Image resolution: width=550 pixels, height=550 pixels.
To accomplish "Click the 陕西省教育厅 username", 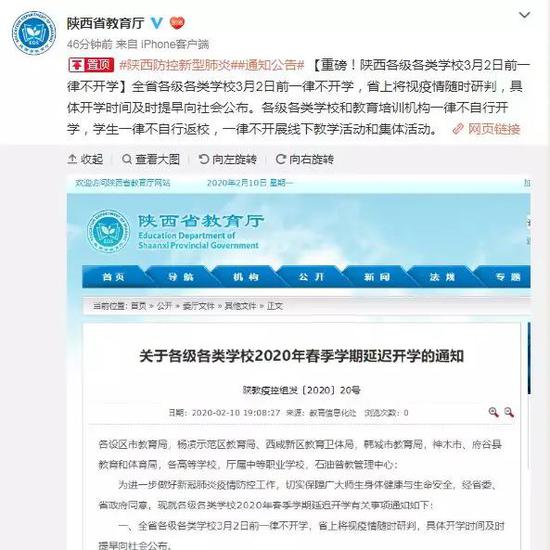I will [106, 24].
